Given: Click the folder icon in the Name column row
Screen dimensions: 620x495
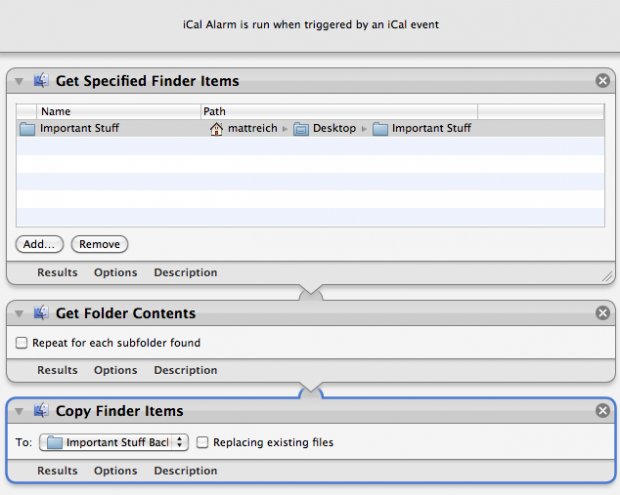Looking at the screenshot, I should (27, 128).
